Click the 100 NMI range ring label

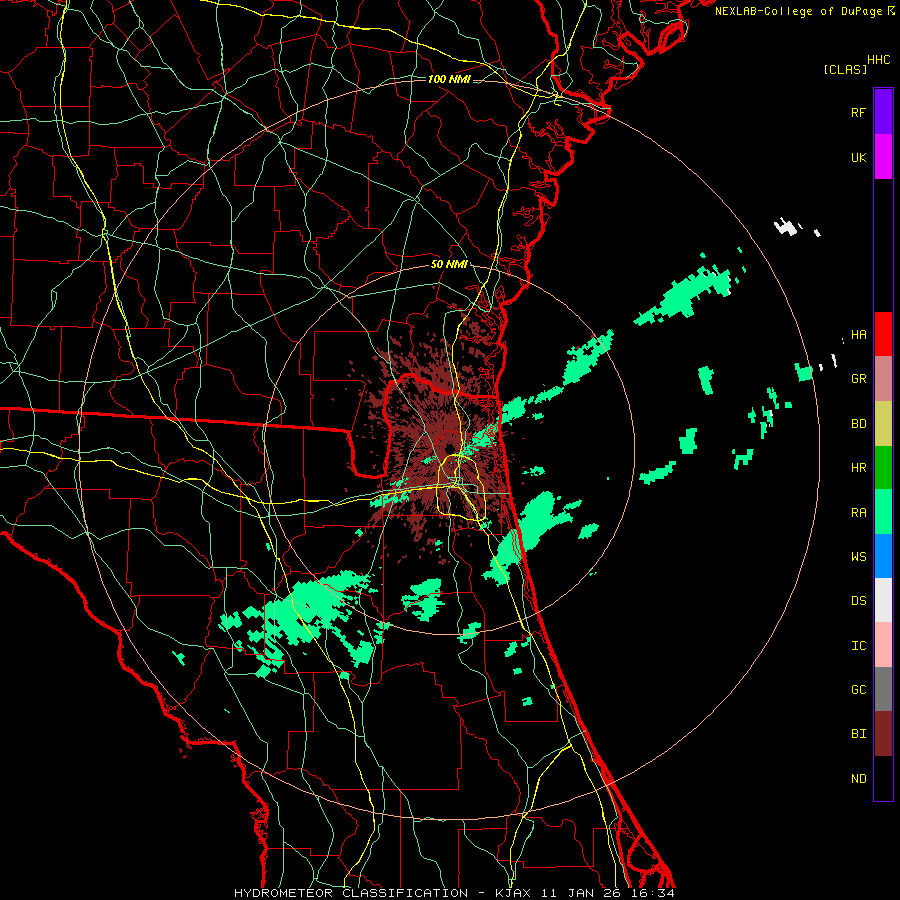click(x=449, y=79)
